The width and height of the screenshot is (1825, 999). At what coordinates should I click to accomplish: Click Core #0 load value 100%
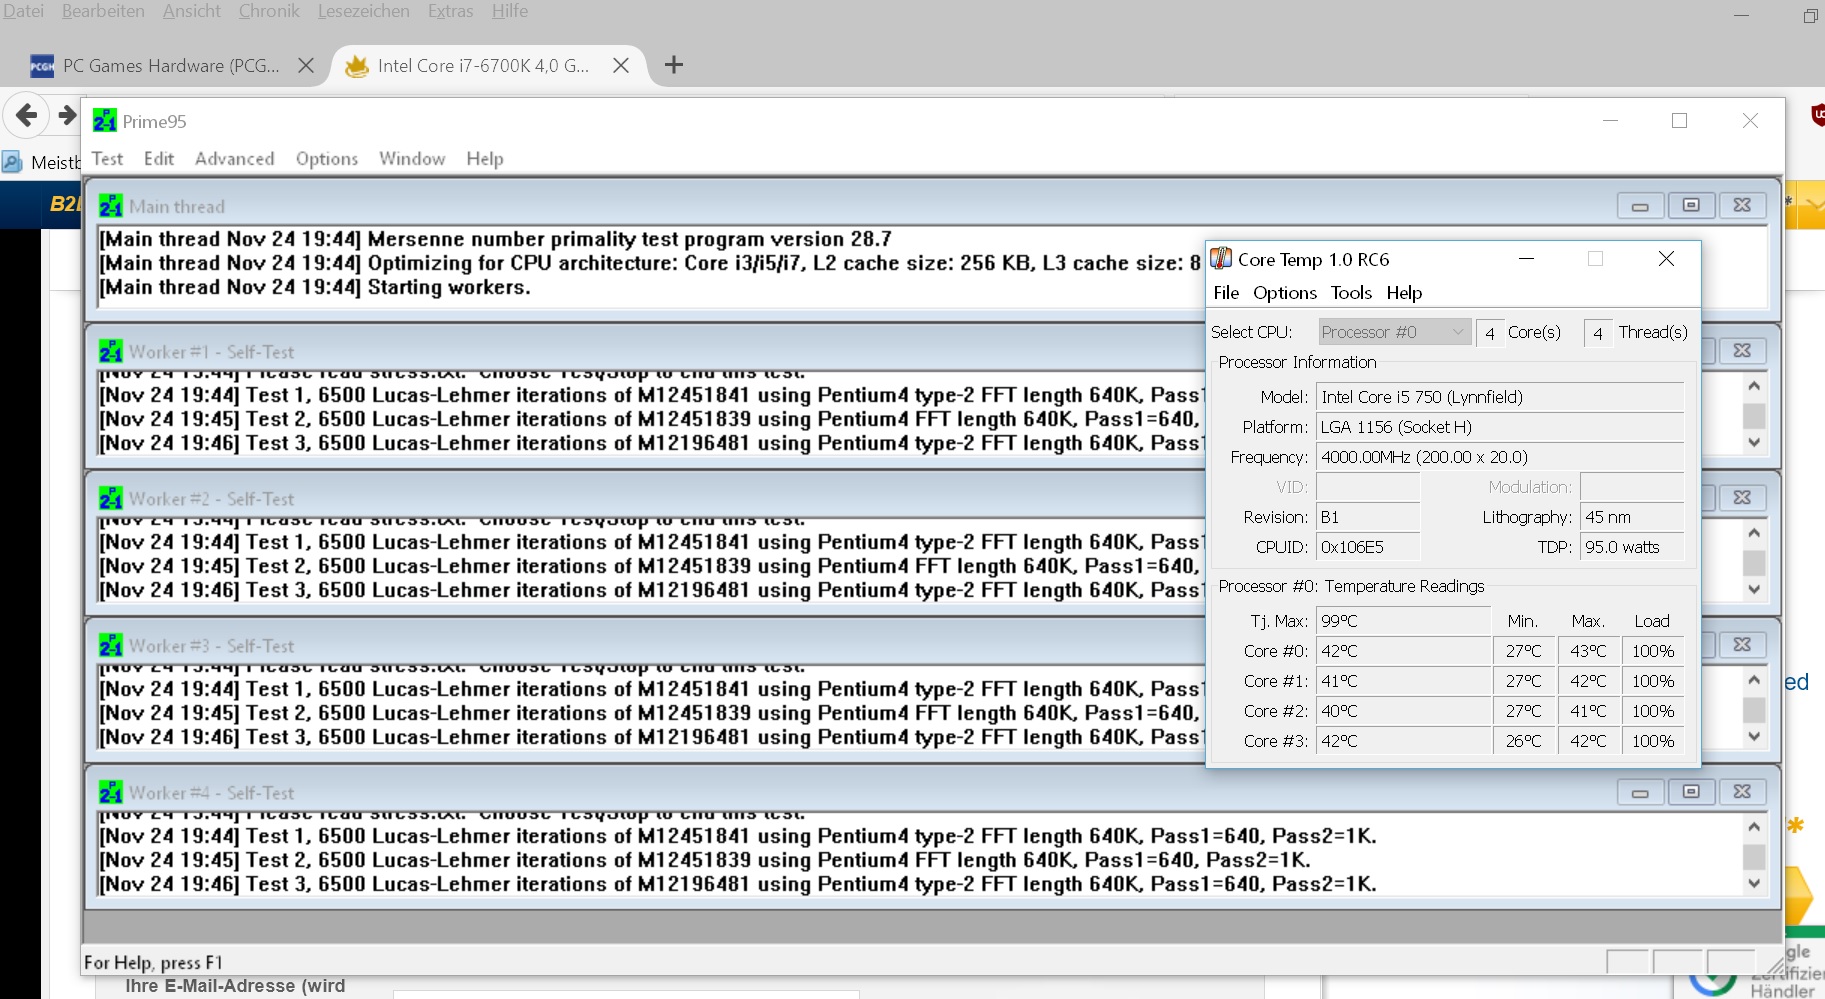pyautogui.click(x=1653, y=651)
